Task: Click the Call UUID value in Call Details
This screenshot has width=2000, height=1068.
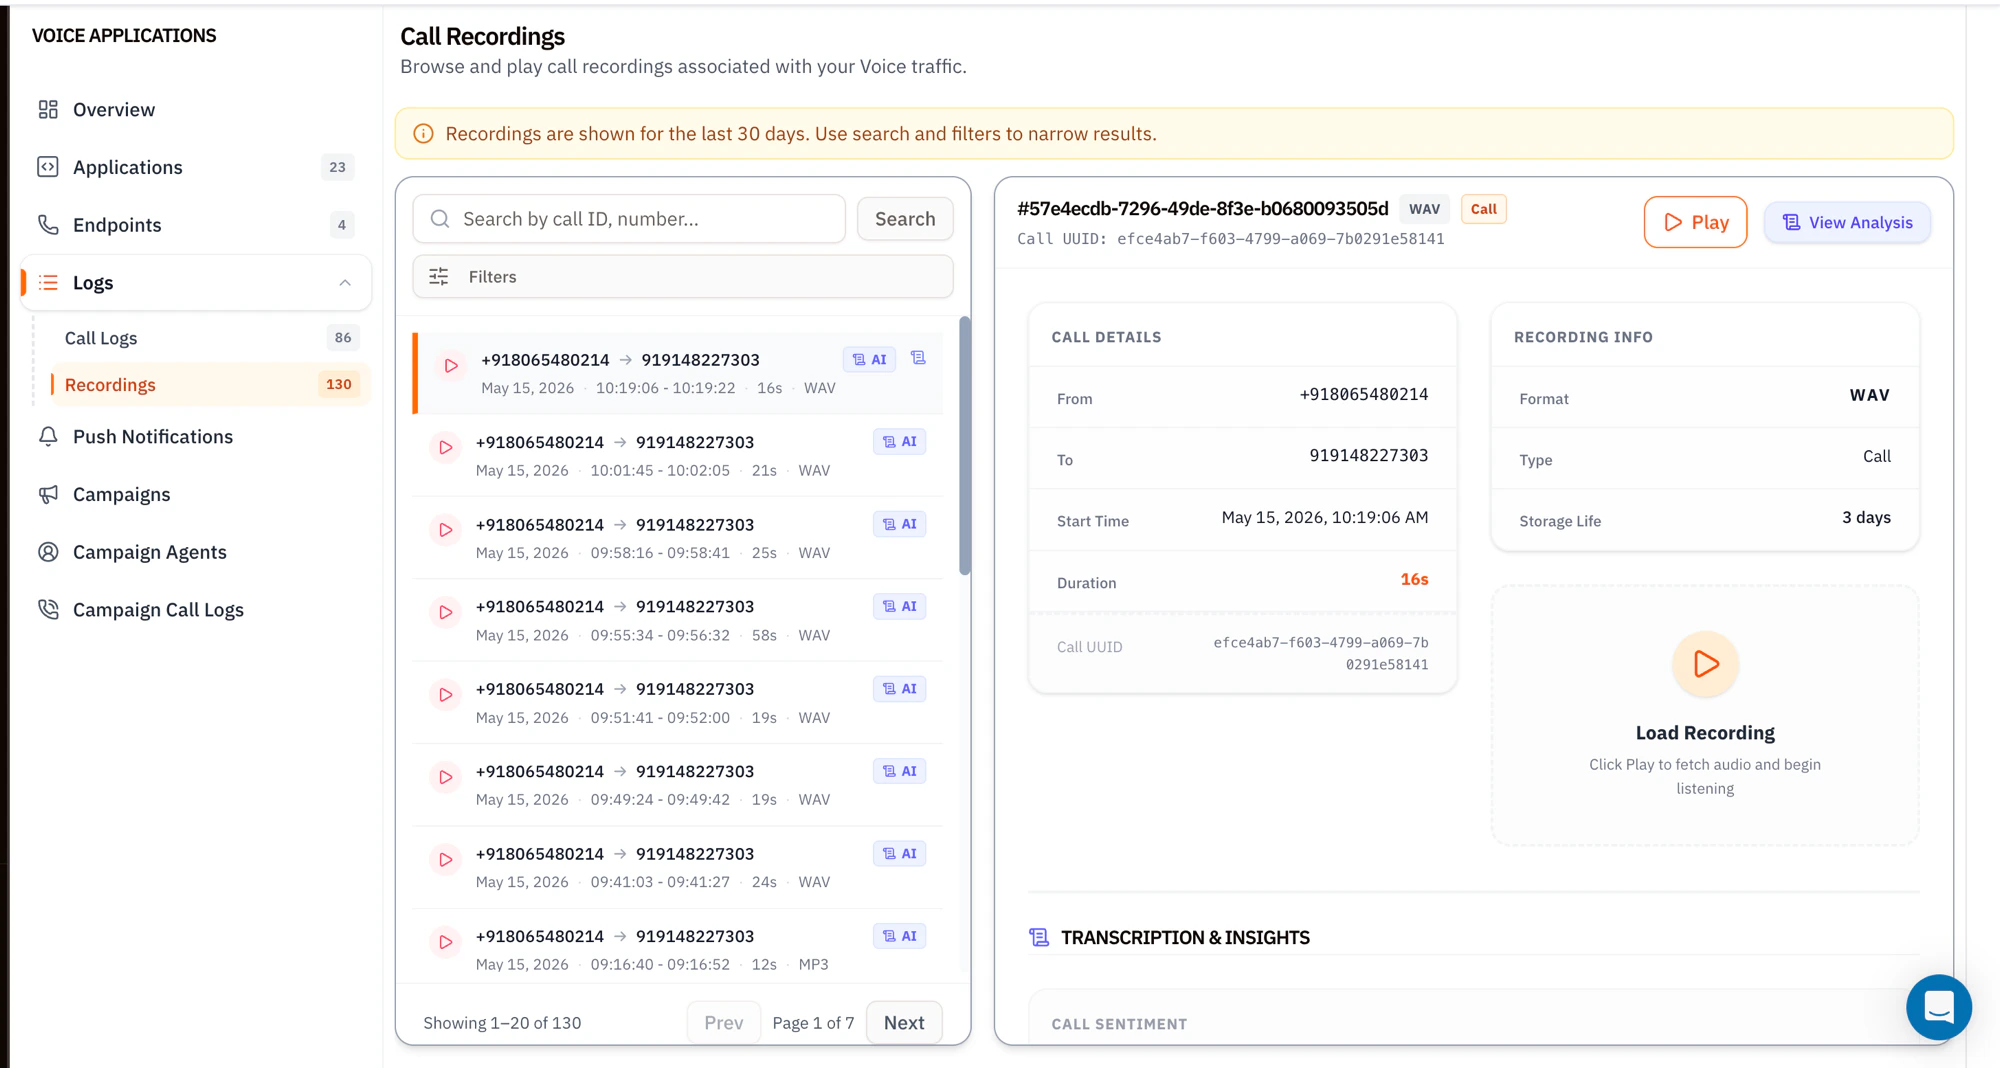Action: (x=1321, y=653)
